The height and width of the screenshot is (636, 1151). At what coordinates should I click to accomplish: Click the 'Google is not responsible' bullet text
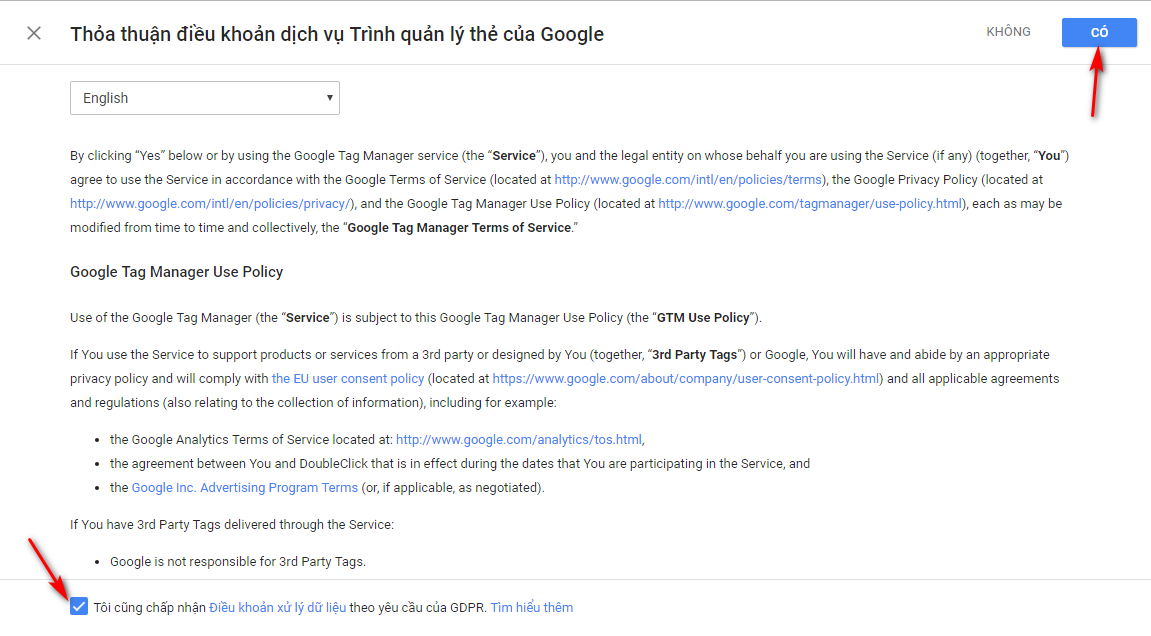(x=238, y=561)
